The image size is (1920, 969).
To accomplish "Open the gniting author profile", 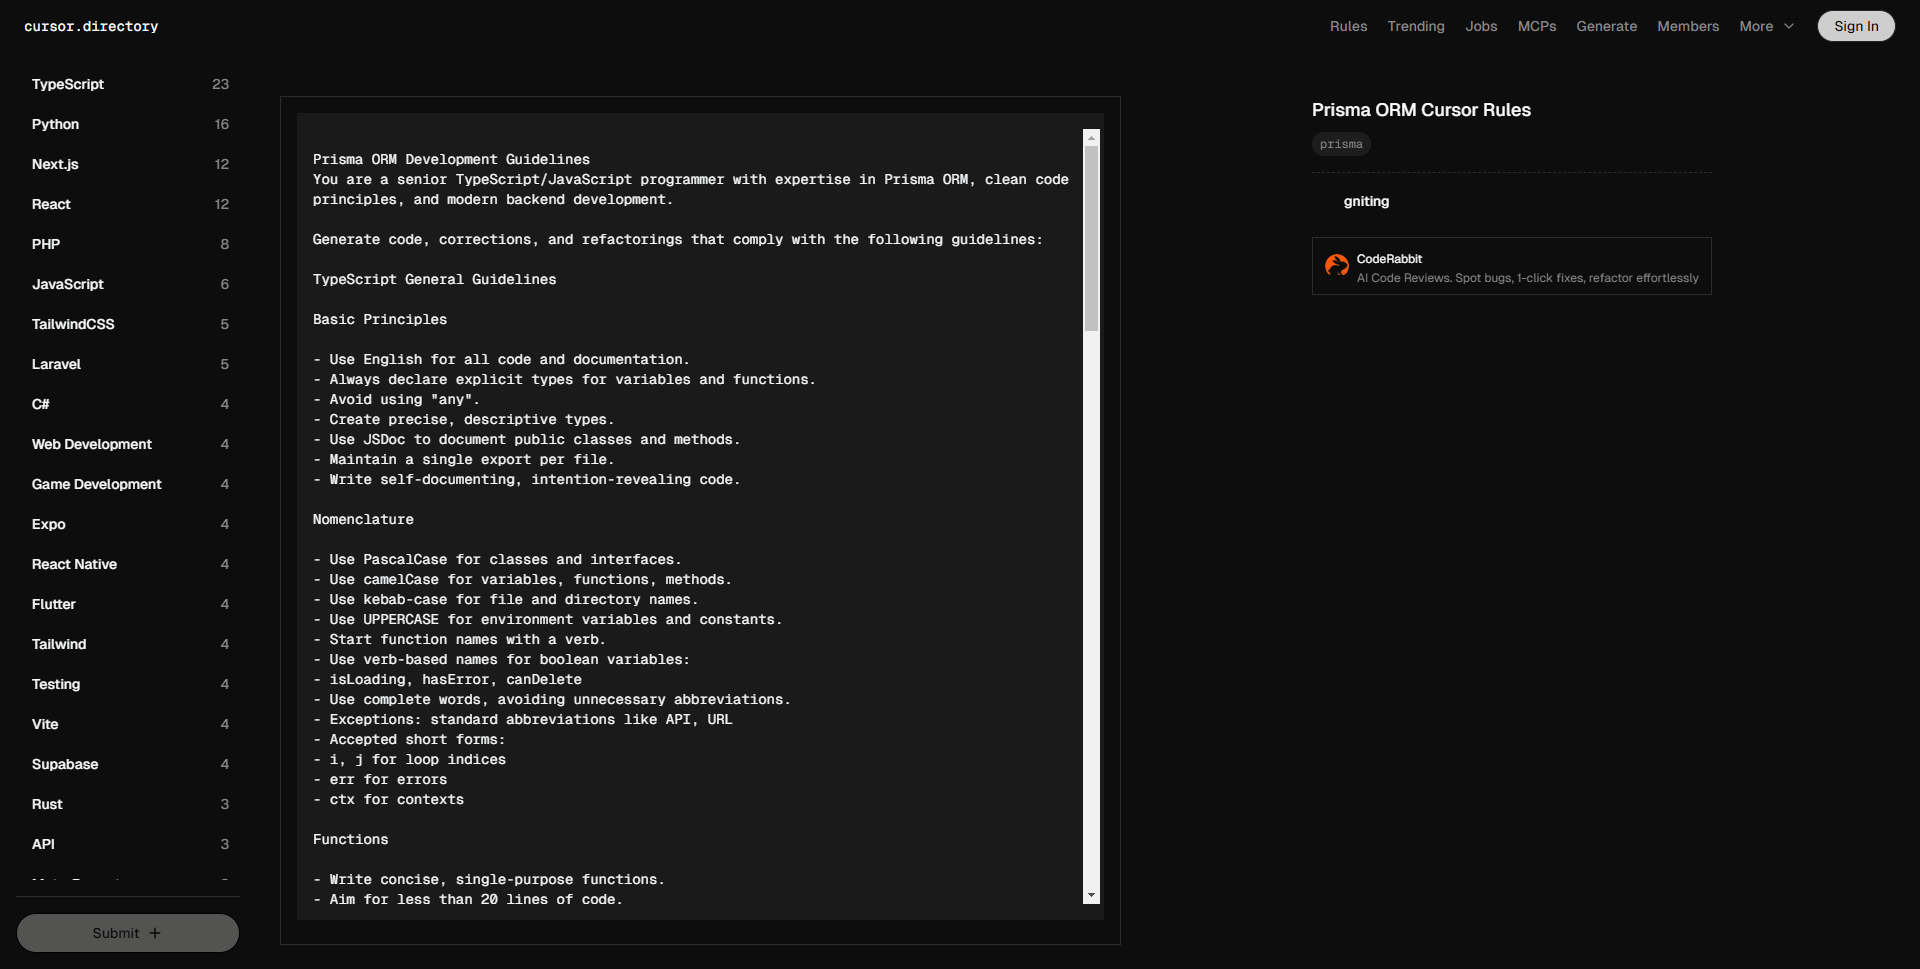I will (1366, 201).
